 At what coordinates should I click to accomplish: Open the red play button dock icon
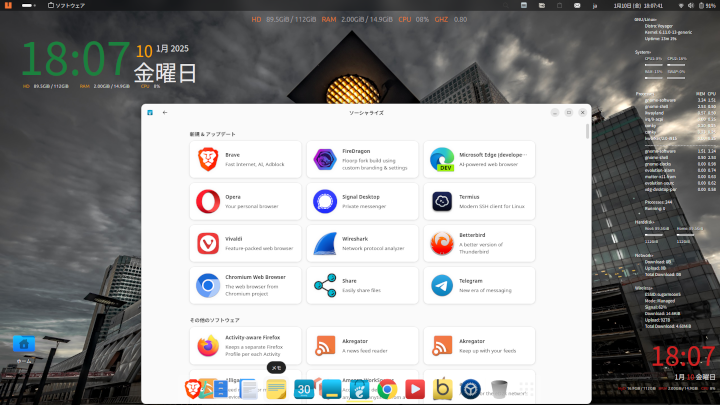point(415,389)
